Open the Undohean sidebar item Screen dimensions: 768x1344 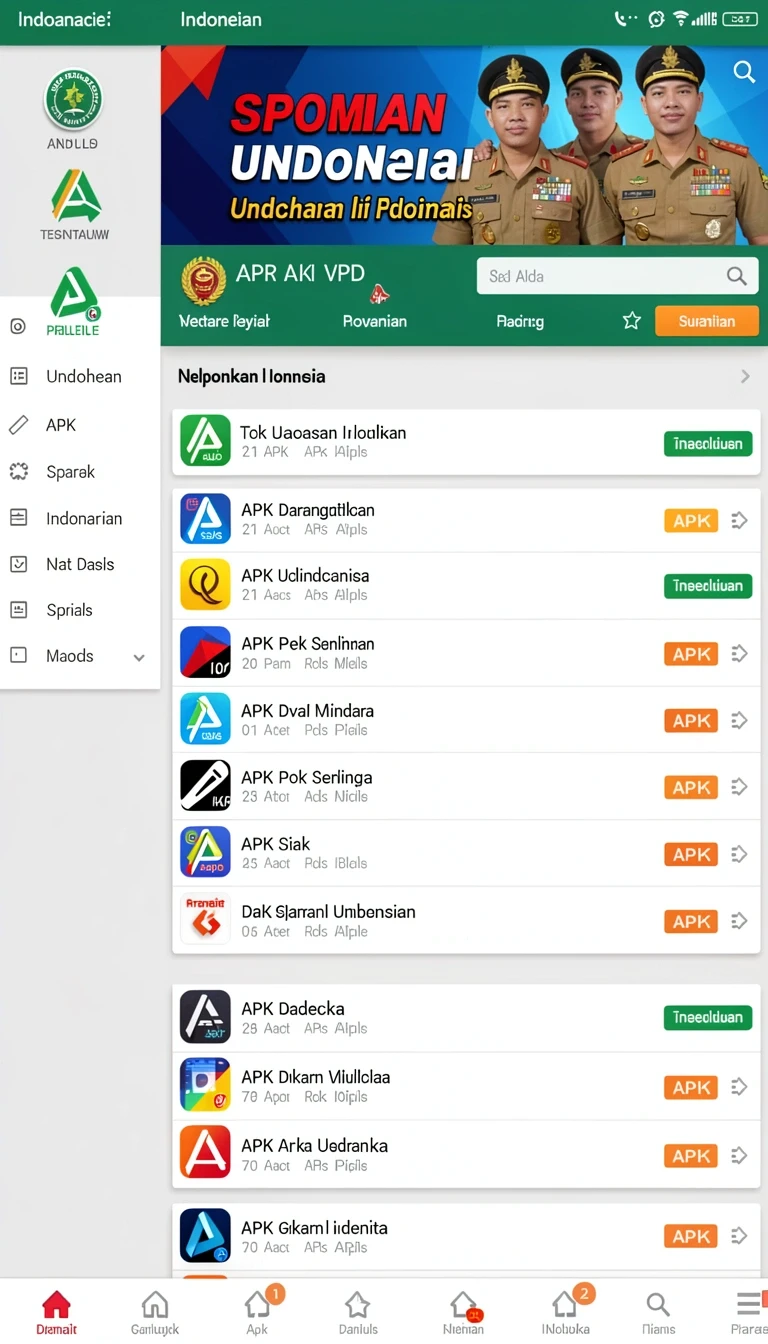tap(80, 377)
